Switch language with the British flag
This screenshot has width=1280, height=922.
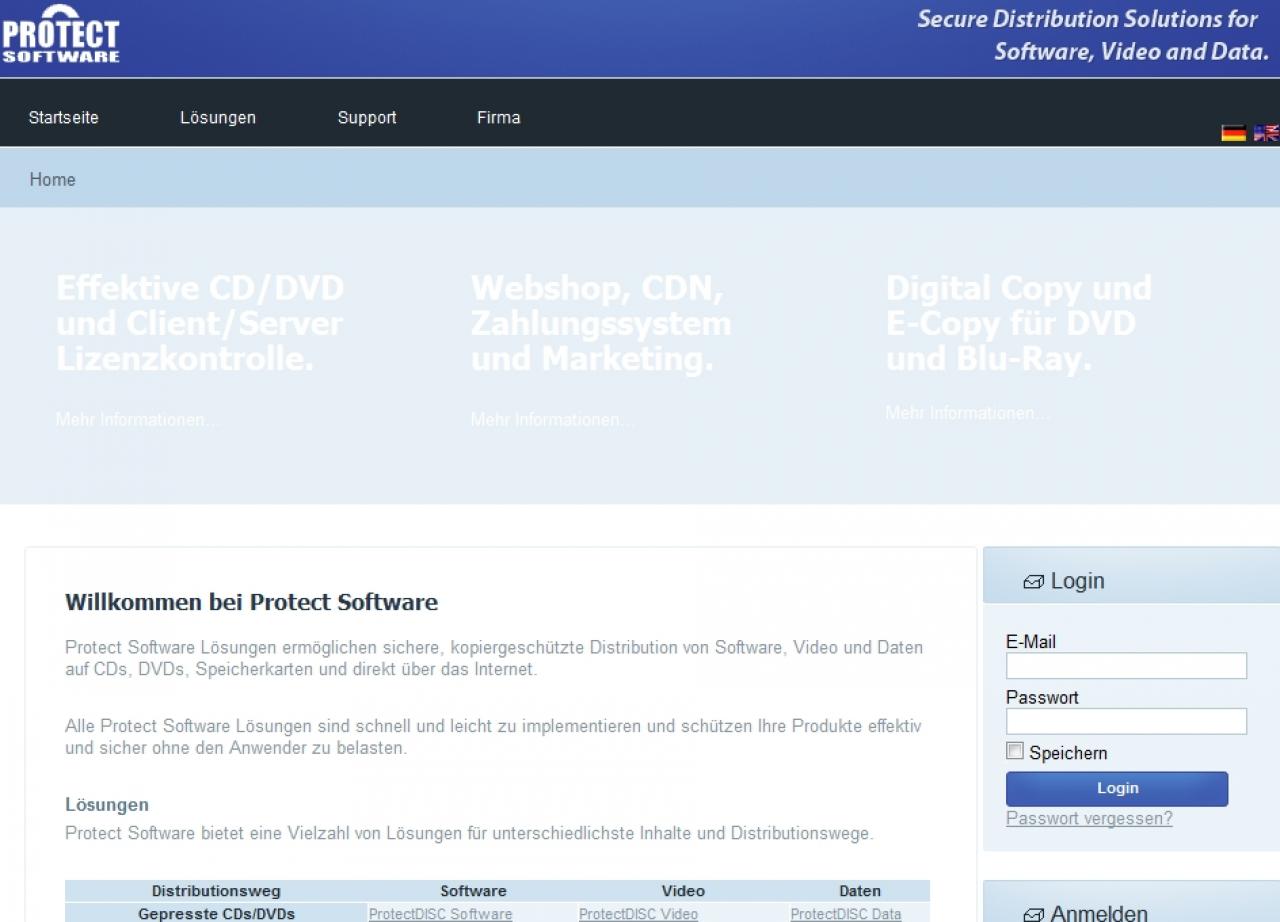(1266, 133)
